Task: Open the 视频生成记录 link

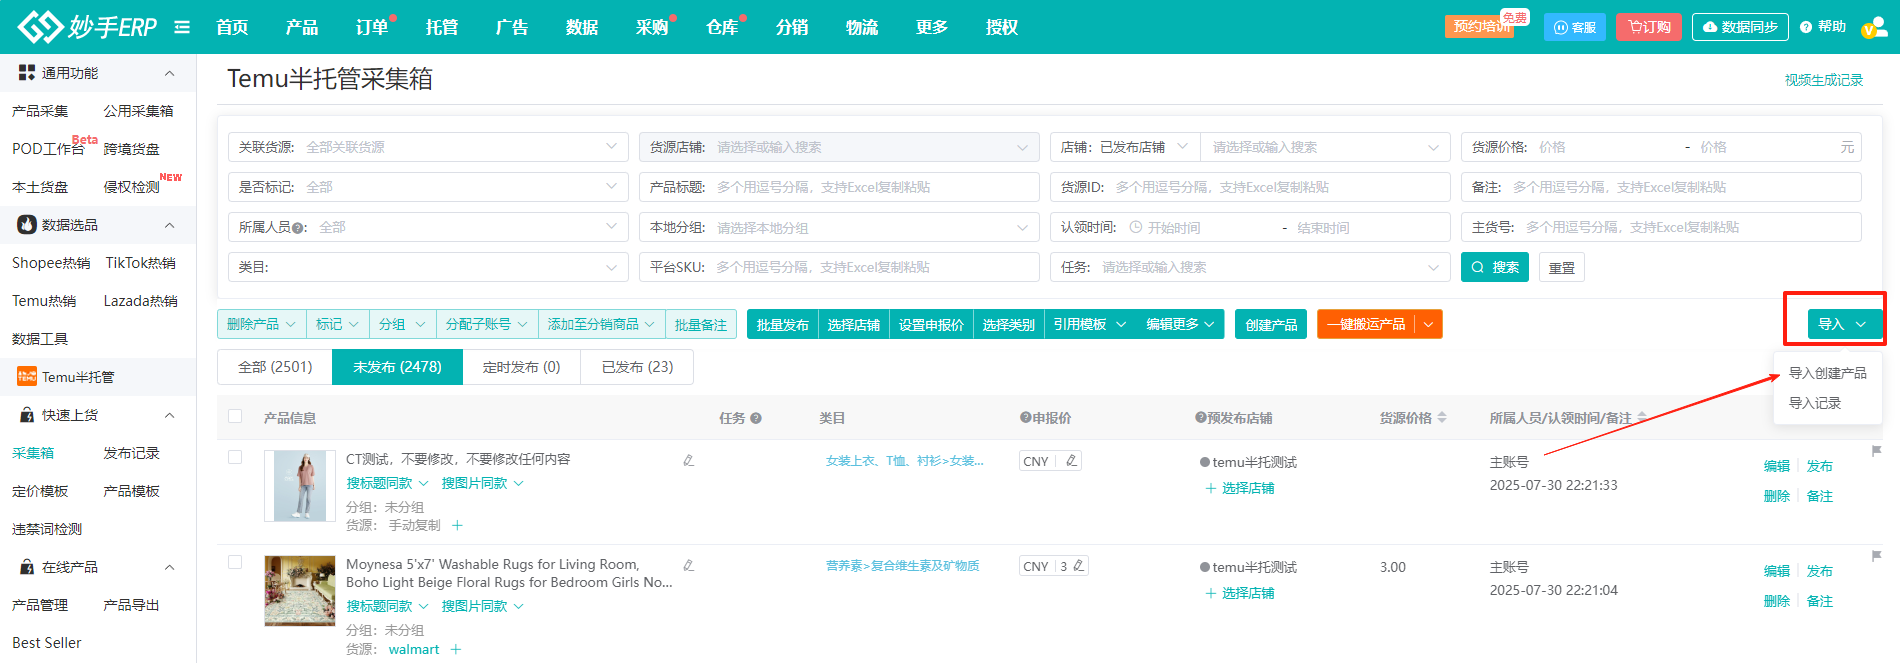Action: tap(1824, 80)
